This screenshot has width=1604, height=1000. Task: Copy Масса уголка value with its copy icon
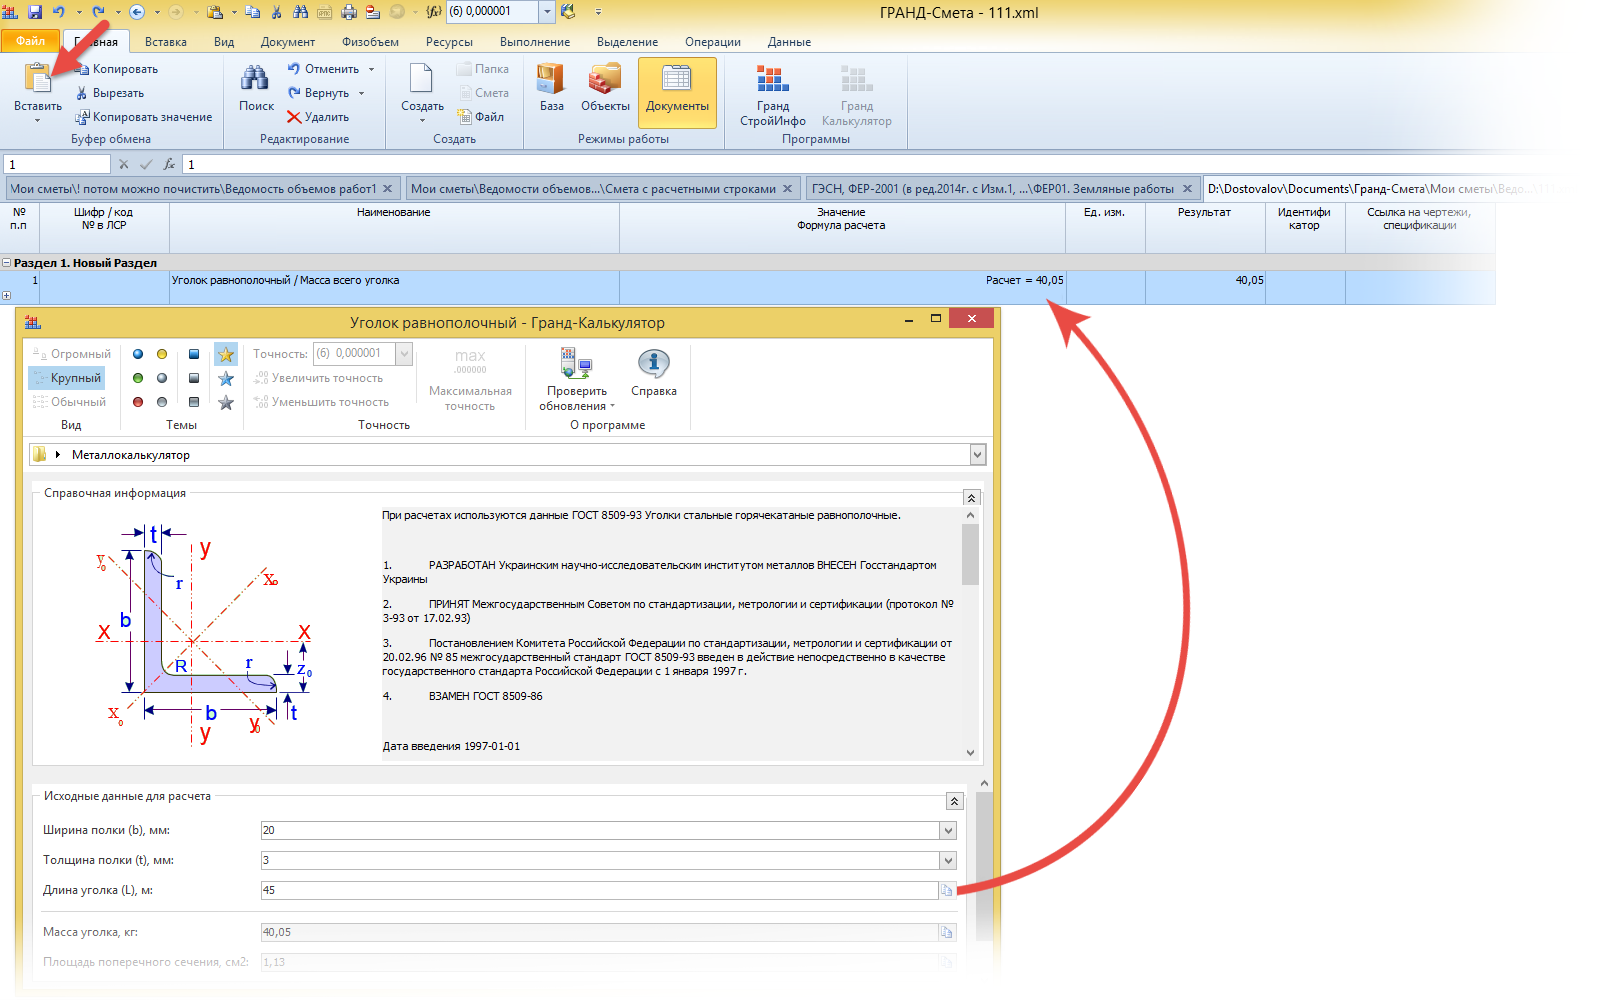[946, 932]
